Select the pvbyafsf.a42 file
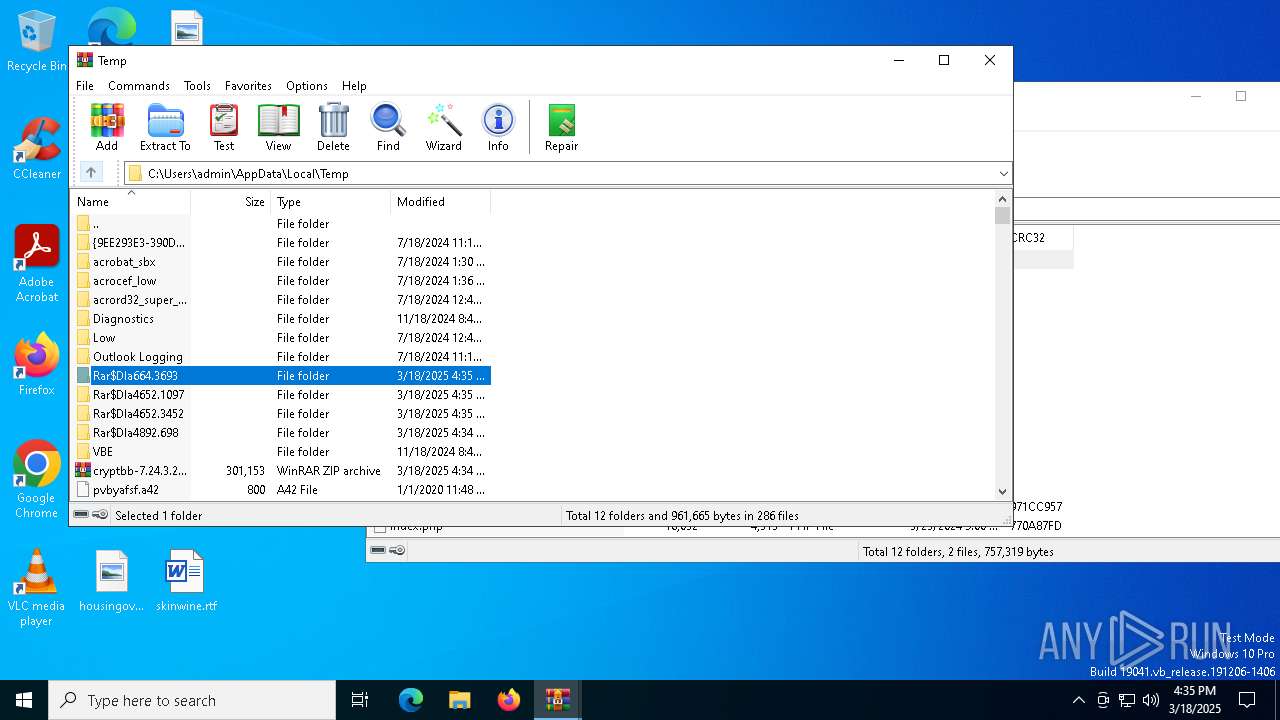 pos(282,490)
